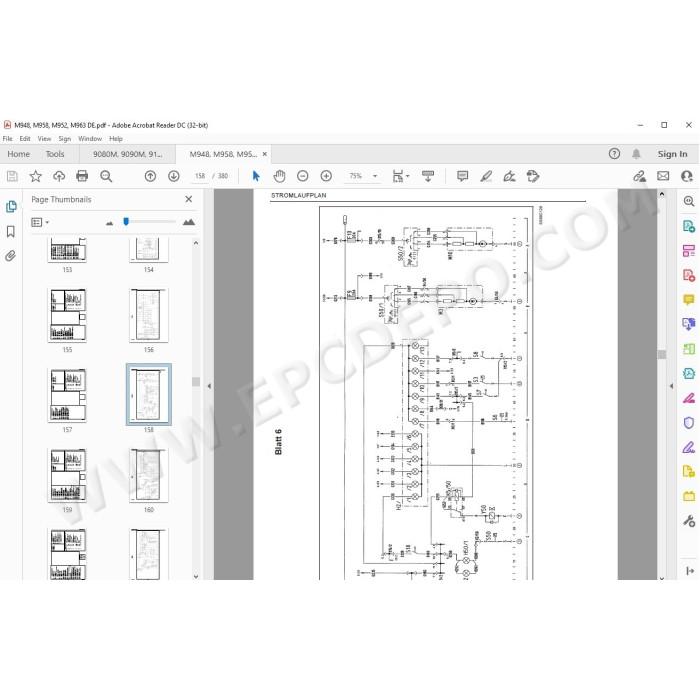Open search tool in right pane

click(688, 201)
